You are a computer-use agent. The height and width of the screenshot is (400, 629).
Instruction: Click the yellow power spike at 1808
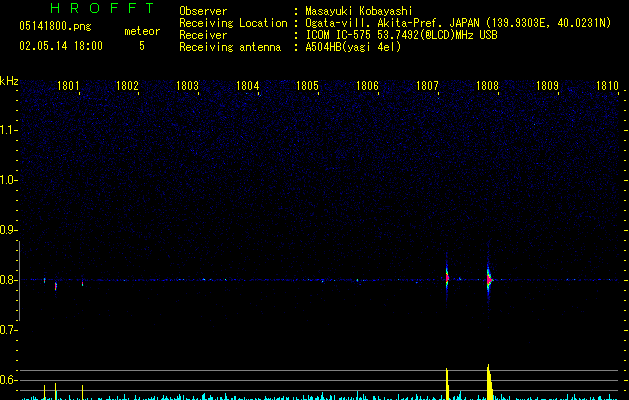tap(489, 382)
